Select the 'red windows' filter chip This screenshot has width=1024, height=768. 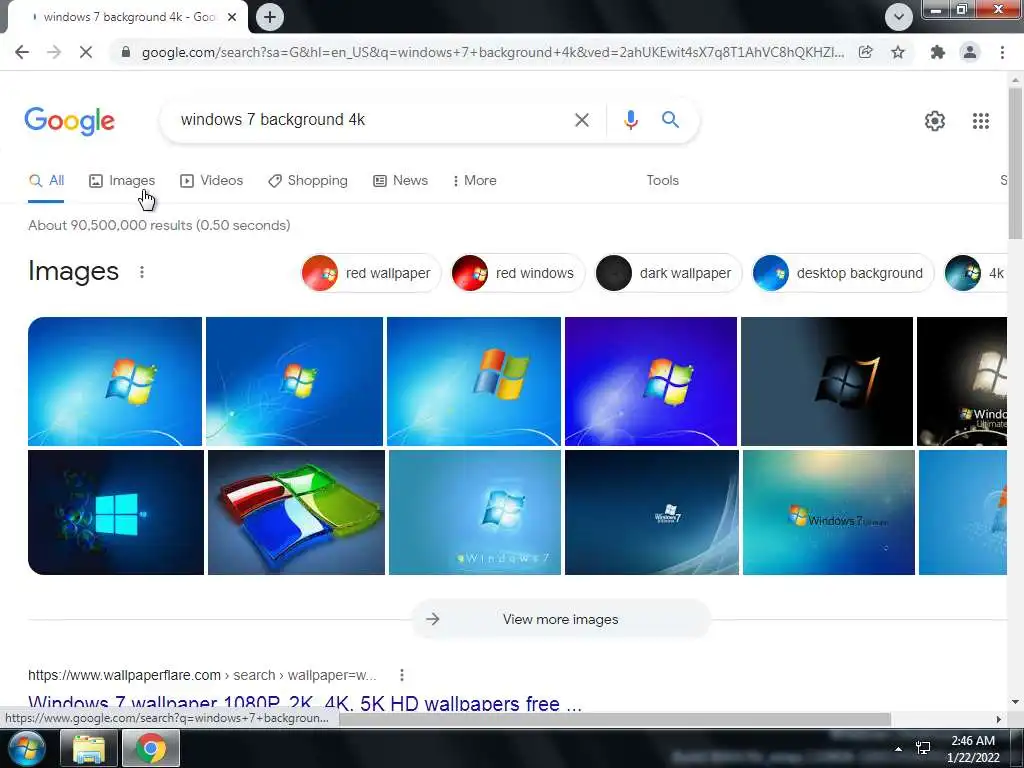pos(517,273)
